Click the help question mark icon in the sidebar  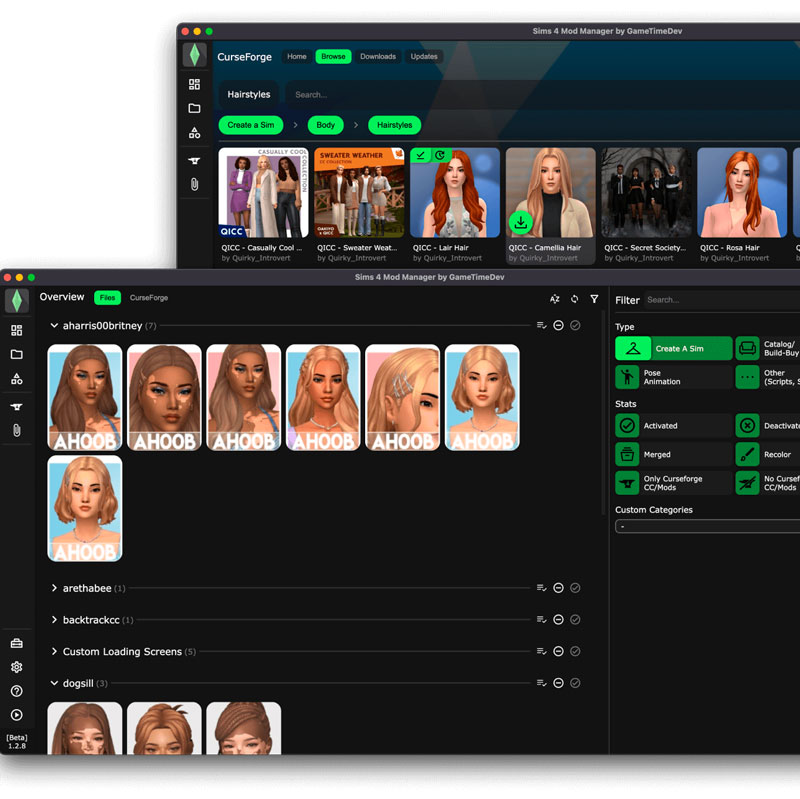[16, 691]
